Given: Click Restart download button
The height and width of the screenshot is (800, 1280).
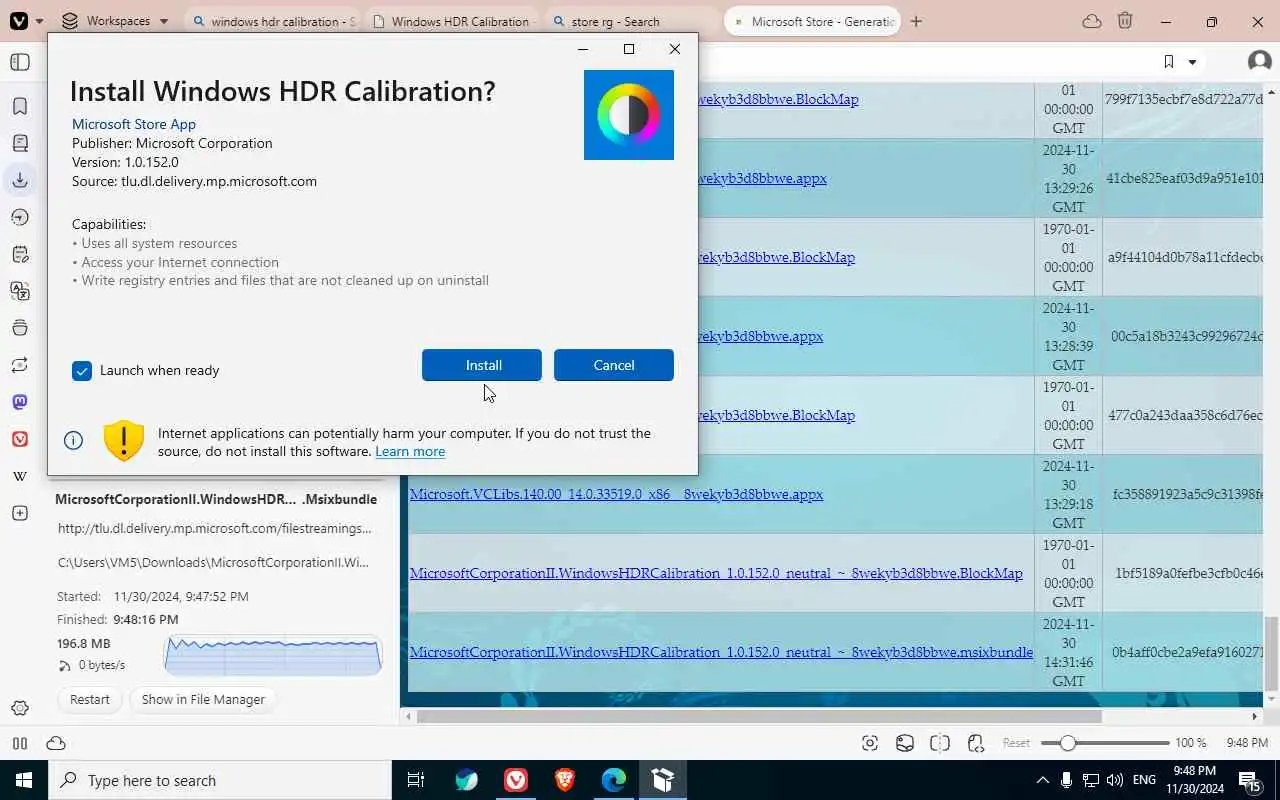Looking at the screenshot, I should pyautogui.click(x=90, y=699).
